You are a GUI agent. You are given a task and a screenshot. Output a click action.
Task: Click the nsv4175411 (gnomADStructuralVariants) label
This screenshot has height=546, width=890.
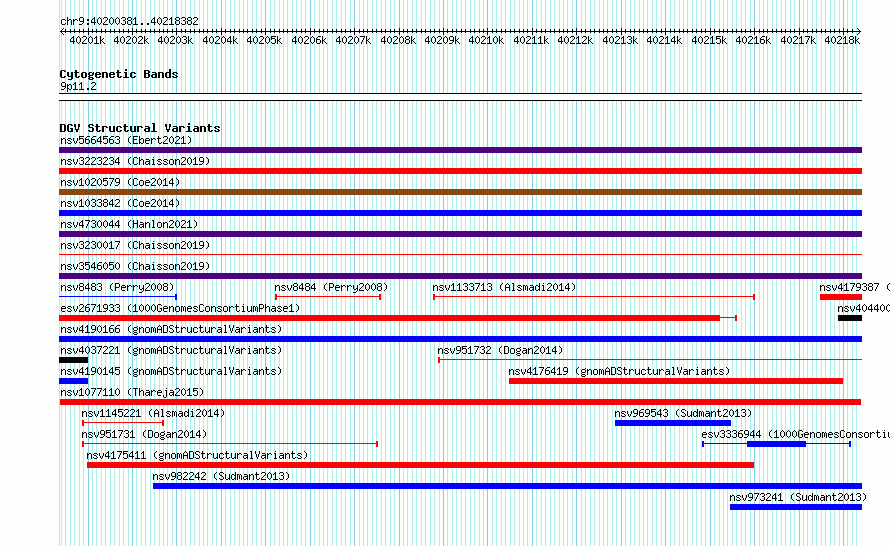click(197, 455)
